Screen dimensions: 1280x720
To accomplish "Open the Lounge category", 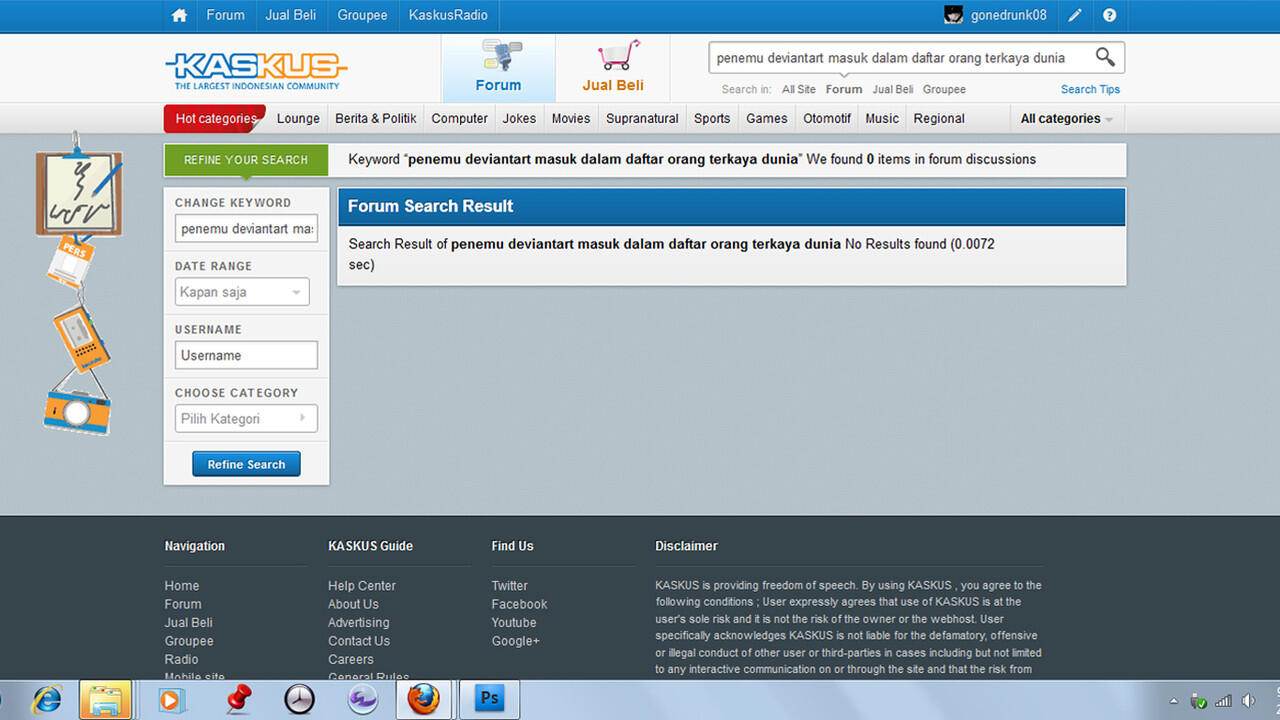I will click(x=298, y=118).
